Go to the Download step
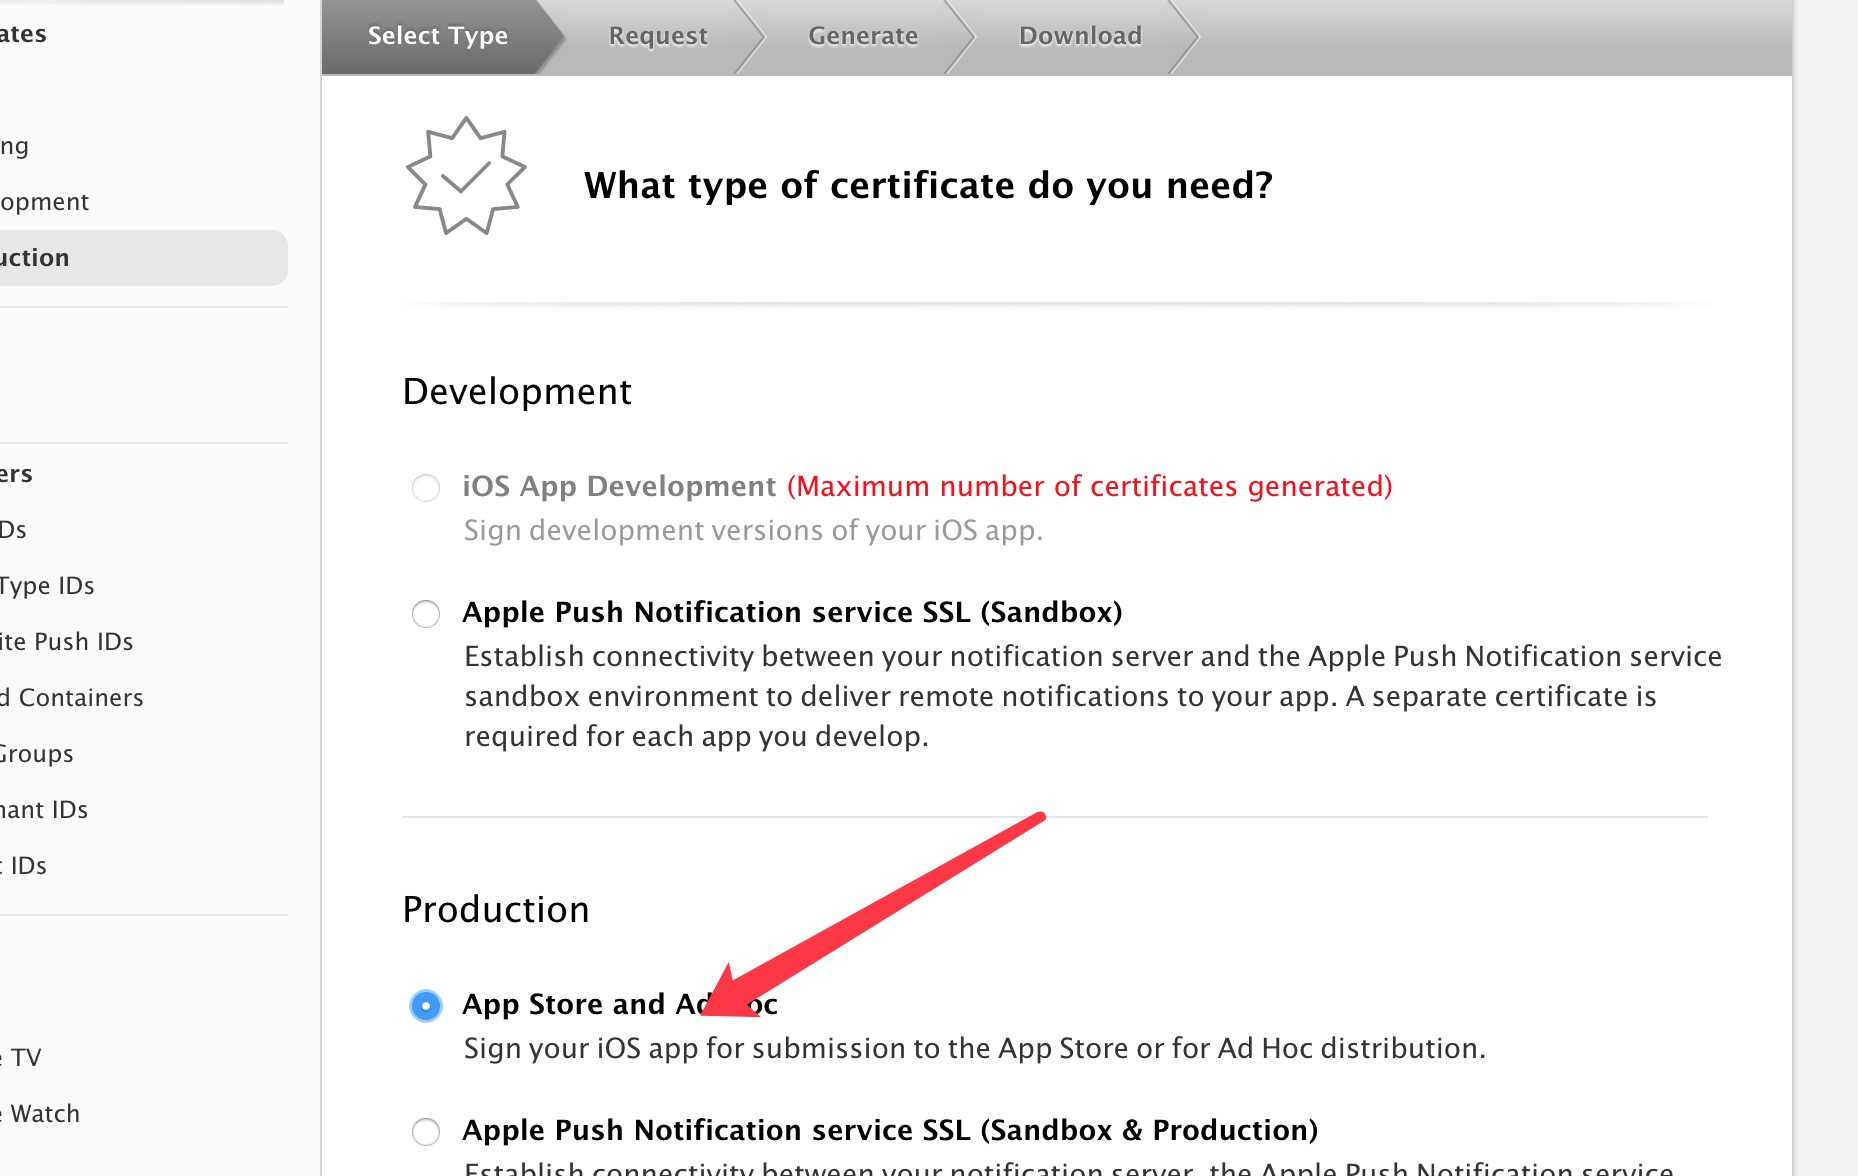The image size is (1858, 1176). (1079, 36)
